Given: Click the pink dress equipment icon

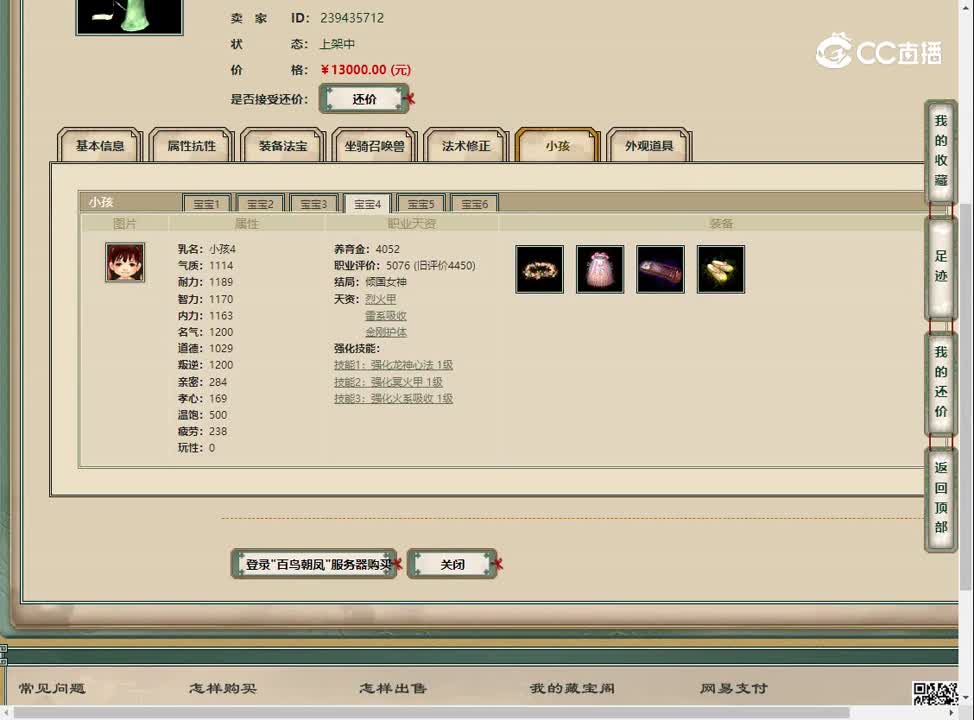Looking at the screenshot, I should coord(599,270).
